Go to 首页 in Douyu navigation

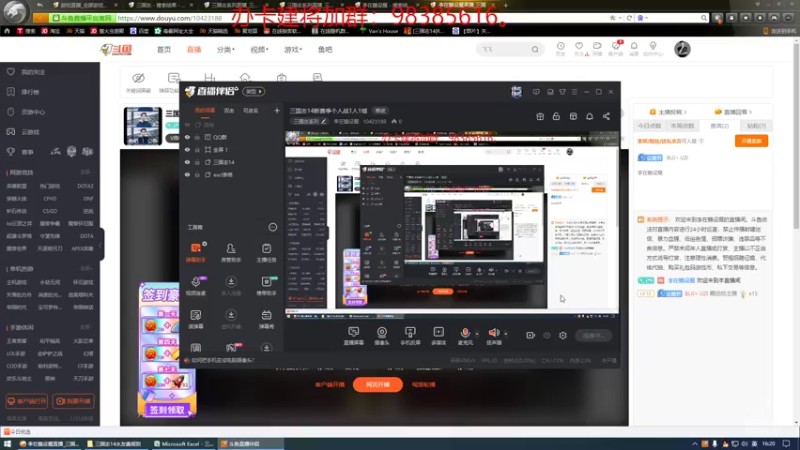point(164,49)
